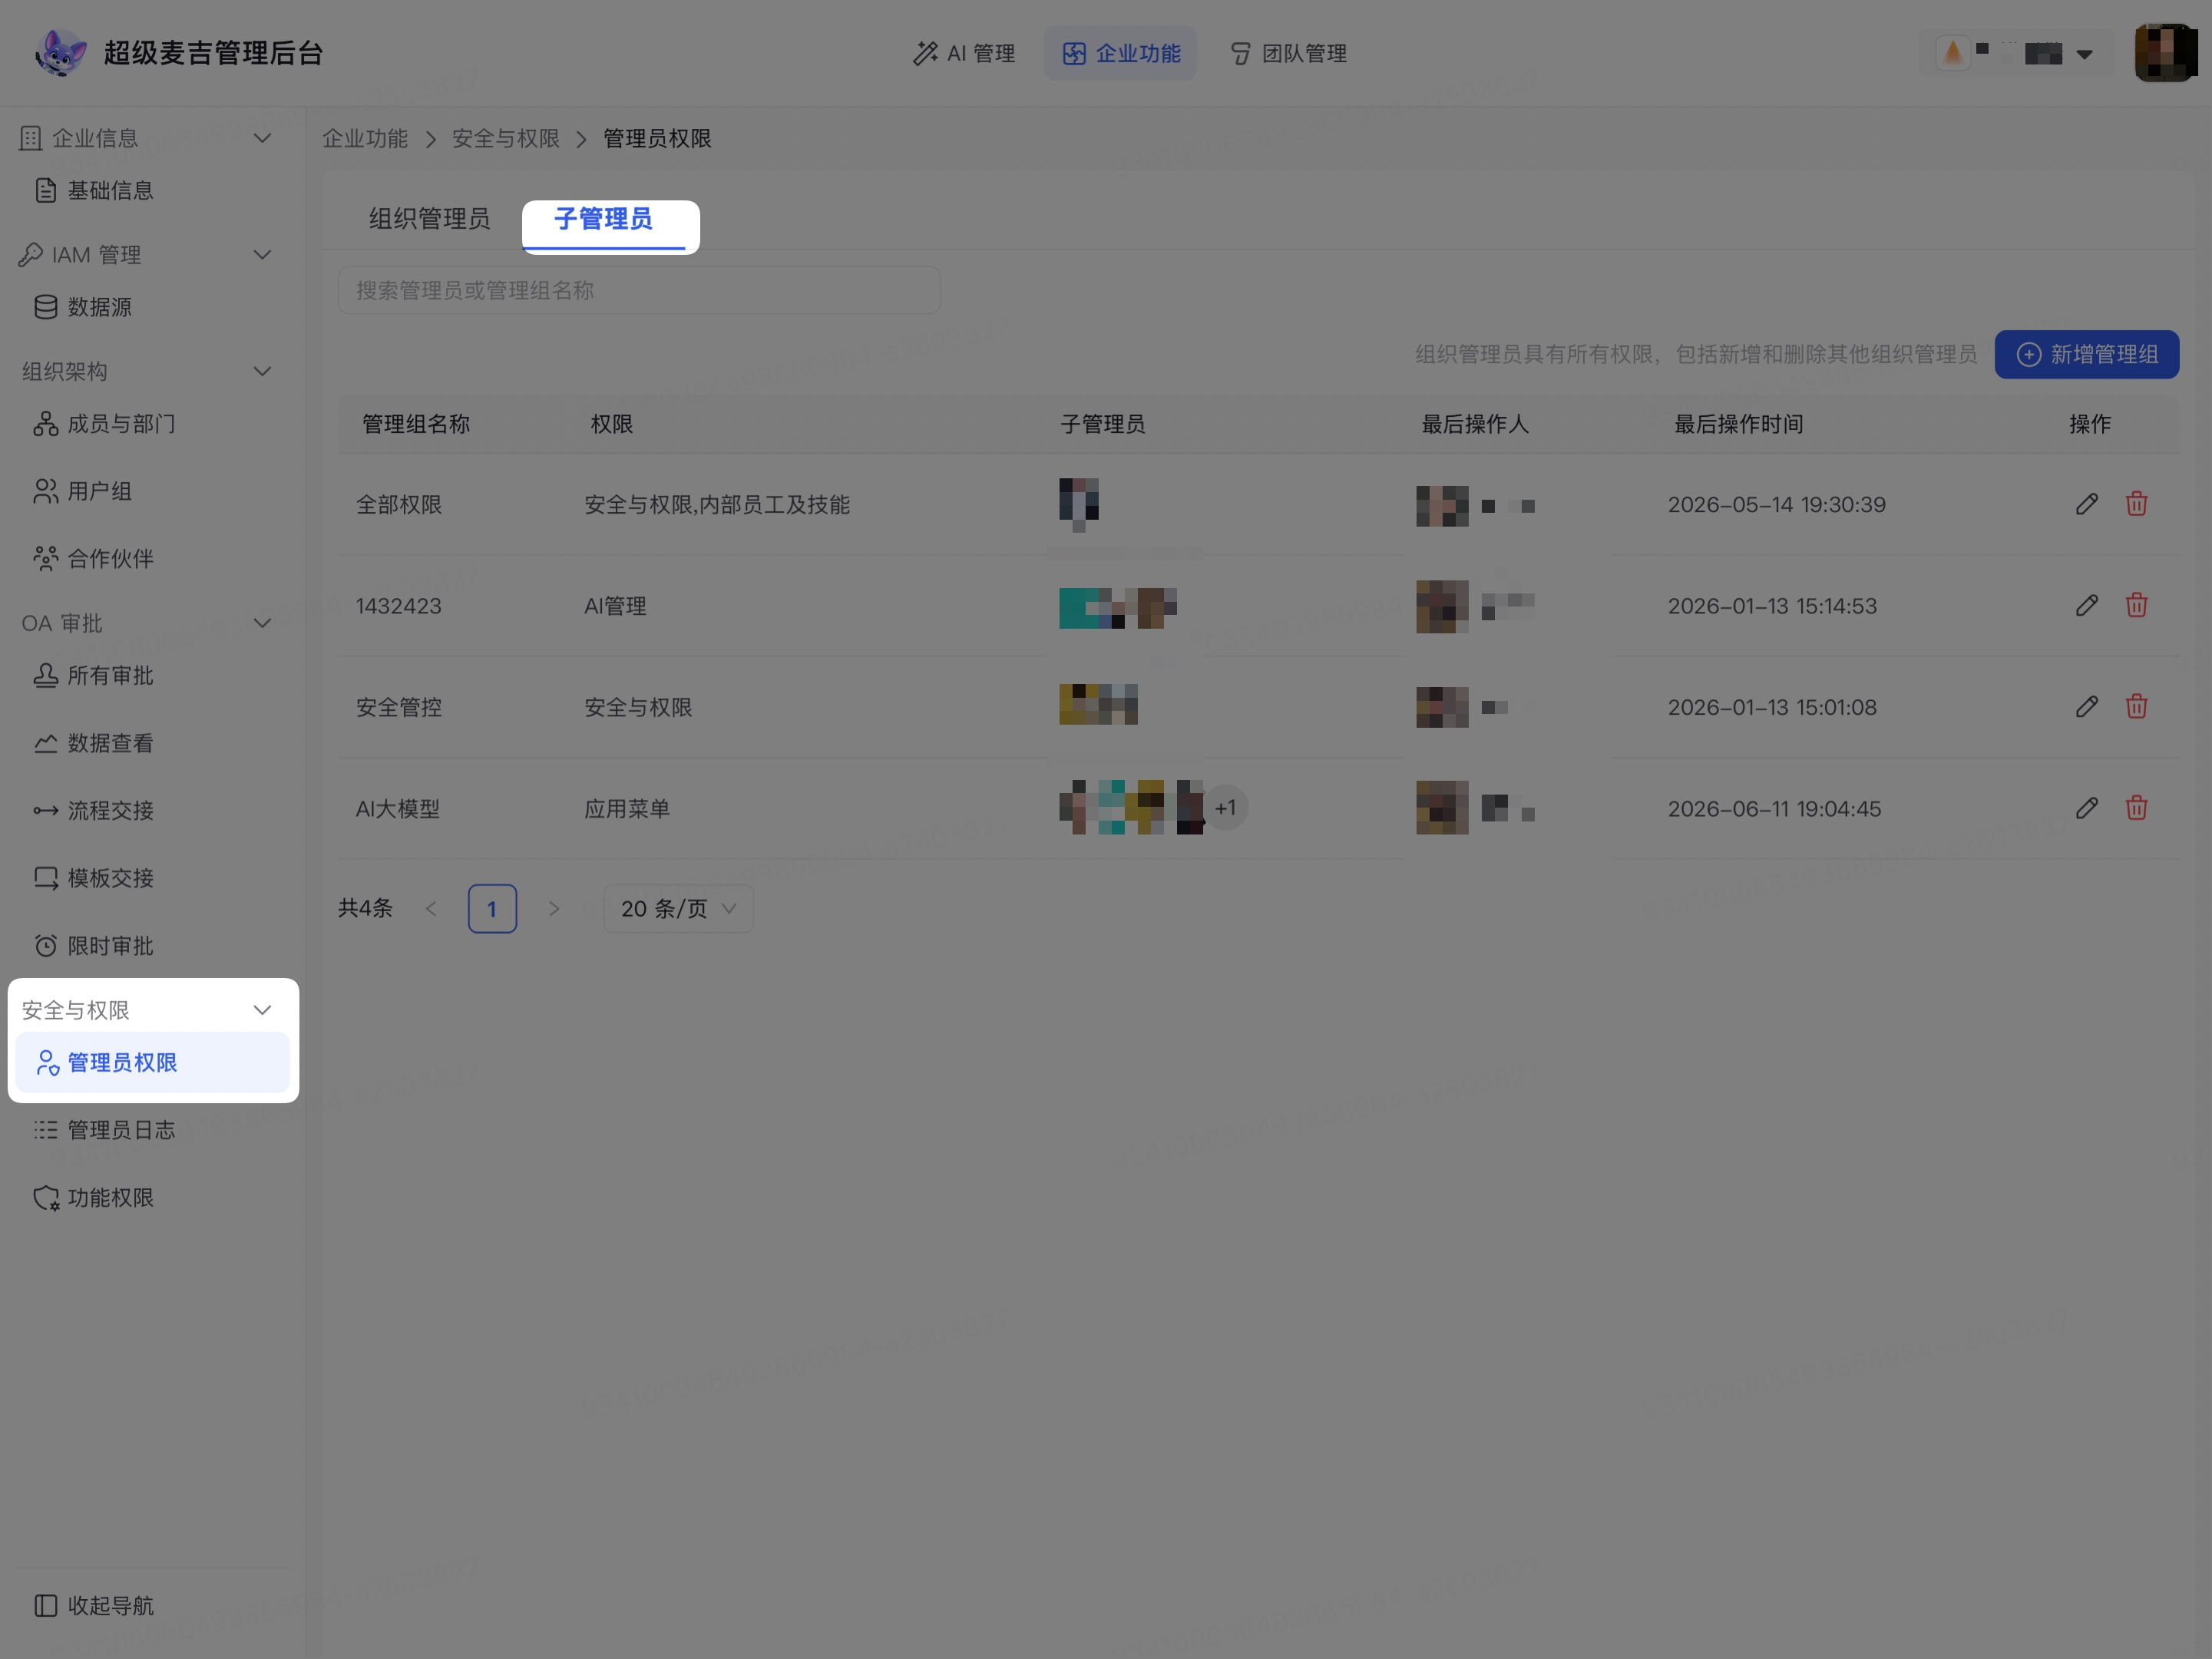Screen dimensions: 2212x1659
Task: Select the 子管理员 tab
Action: [603, 219]
